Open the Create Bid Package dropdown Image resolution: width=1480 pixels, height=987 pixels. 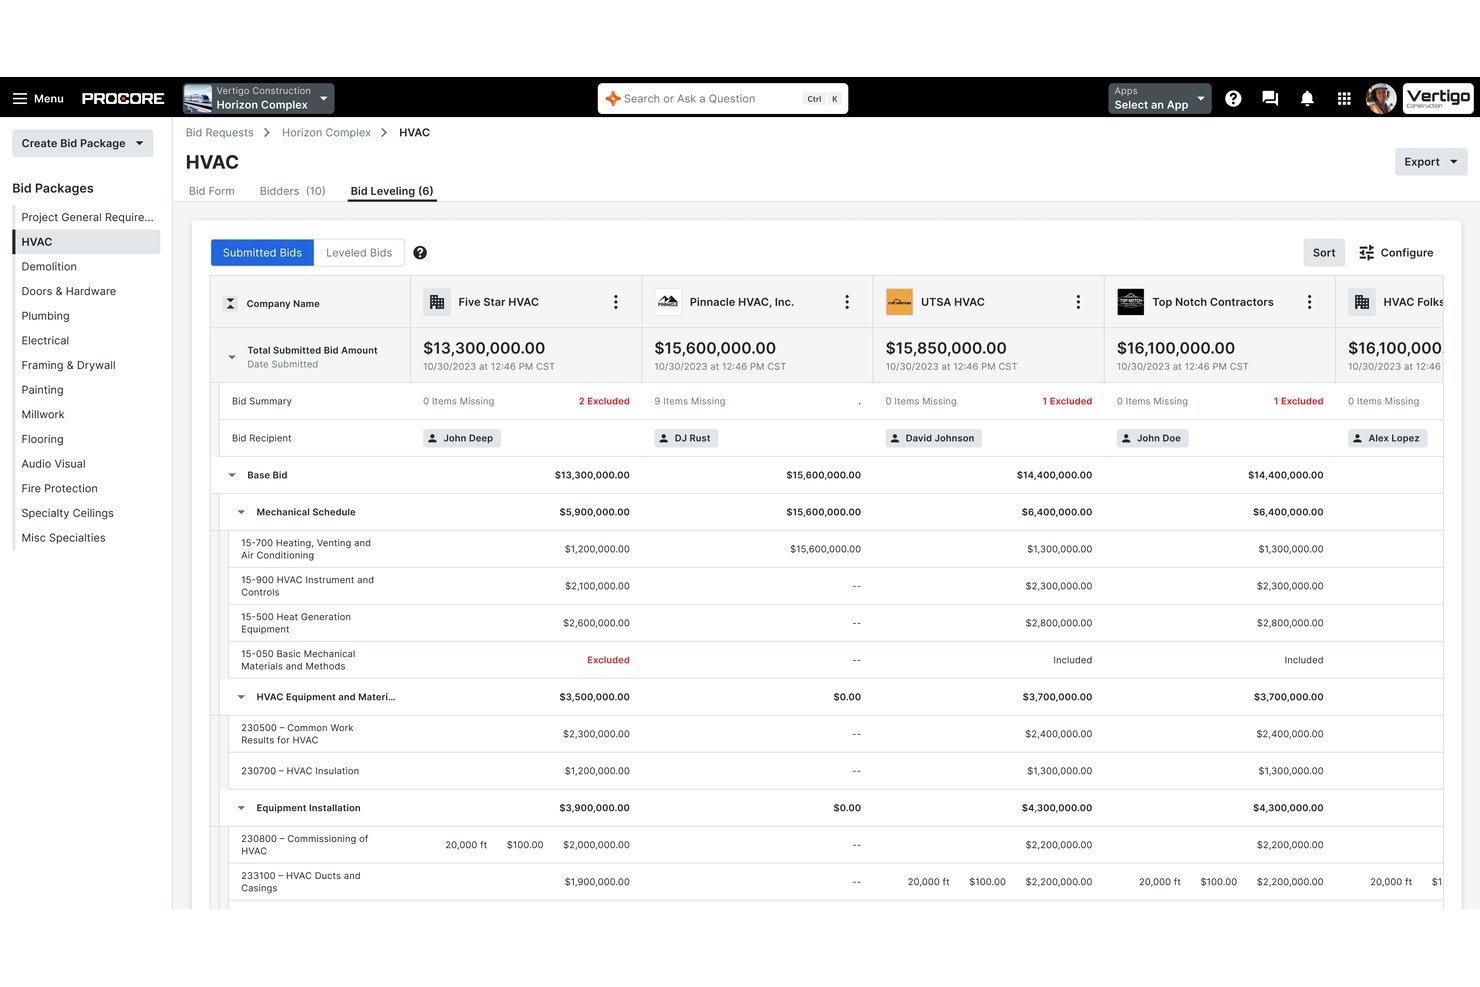click(x=83, y=143)
